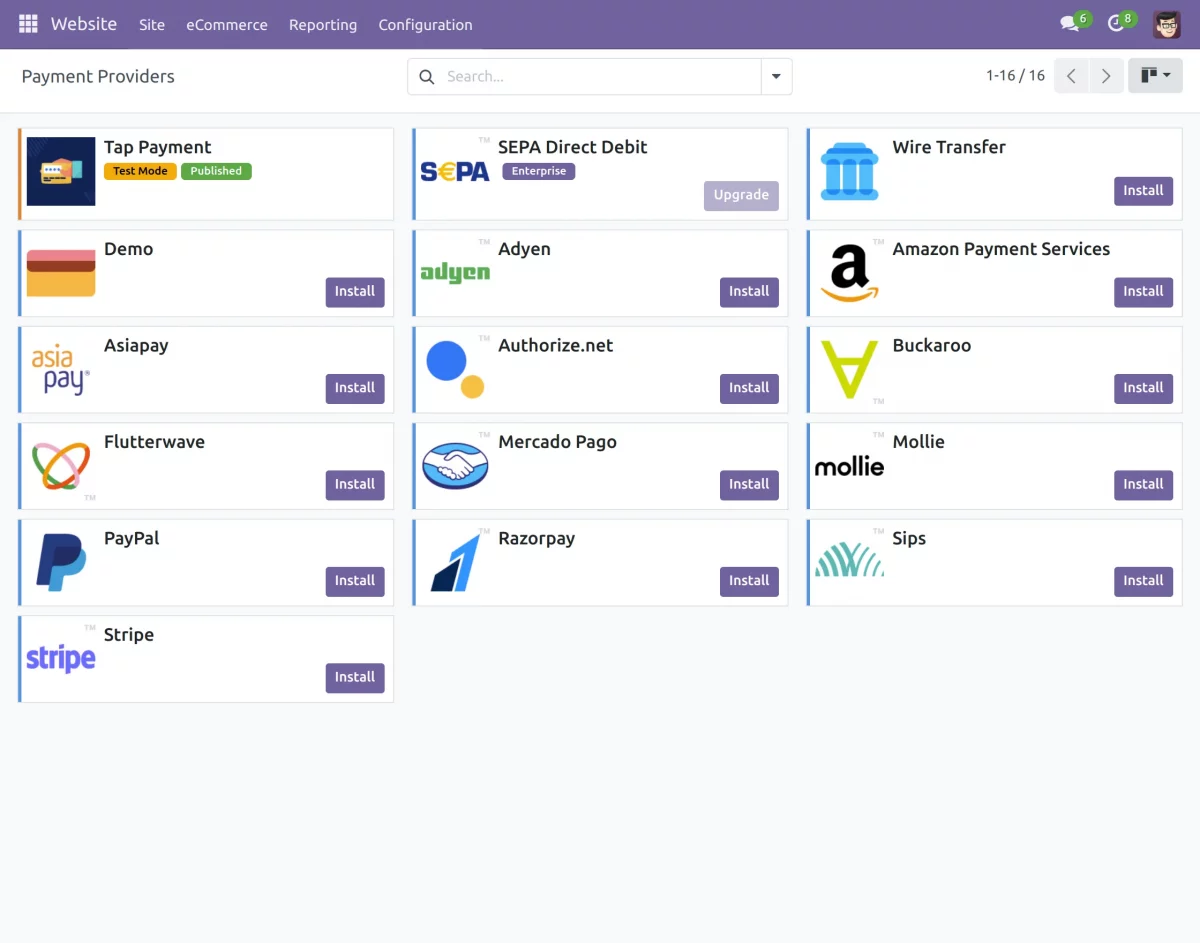Click the Razorpay title text
The image size is (1200, 943).
pos(537,539)
